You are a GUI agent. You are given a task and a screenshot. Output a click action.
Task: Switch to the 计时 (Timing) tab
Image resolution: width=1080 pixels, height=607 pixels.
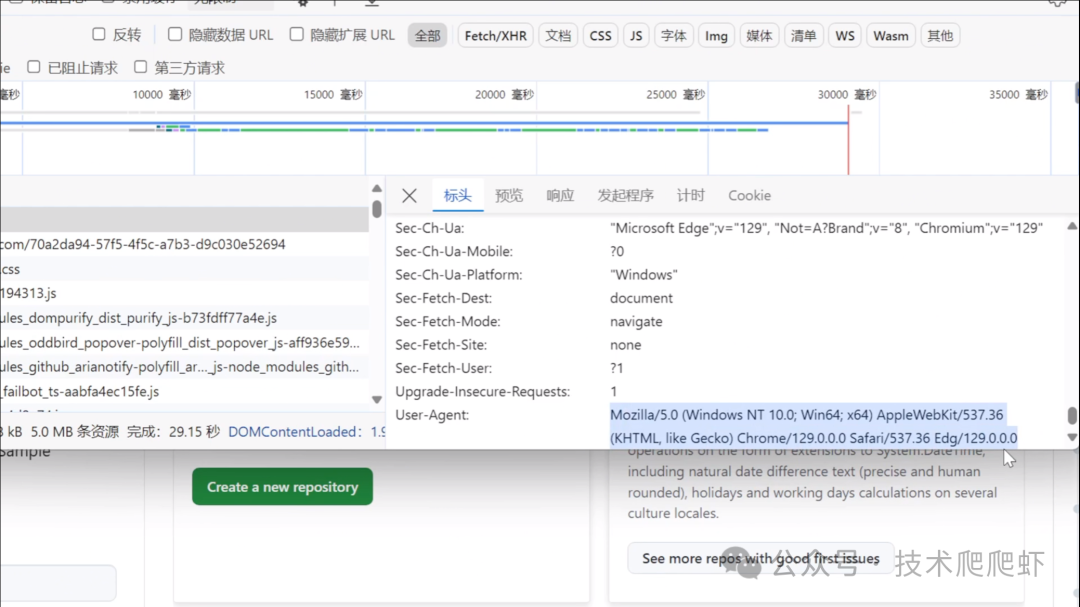tap(690, 196)
